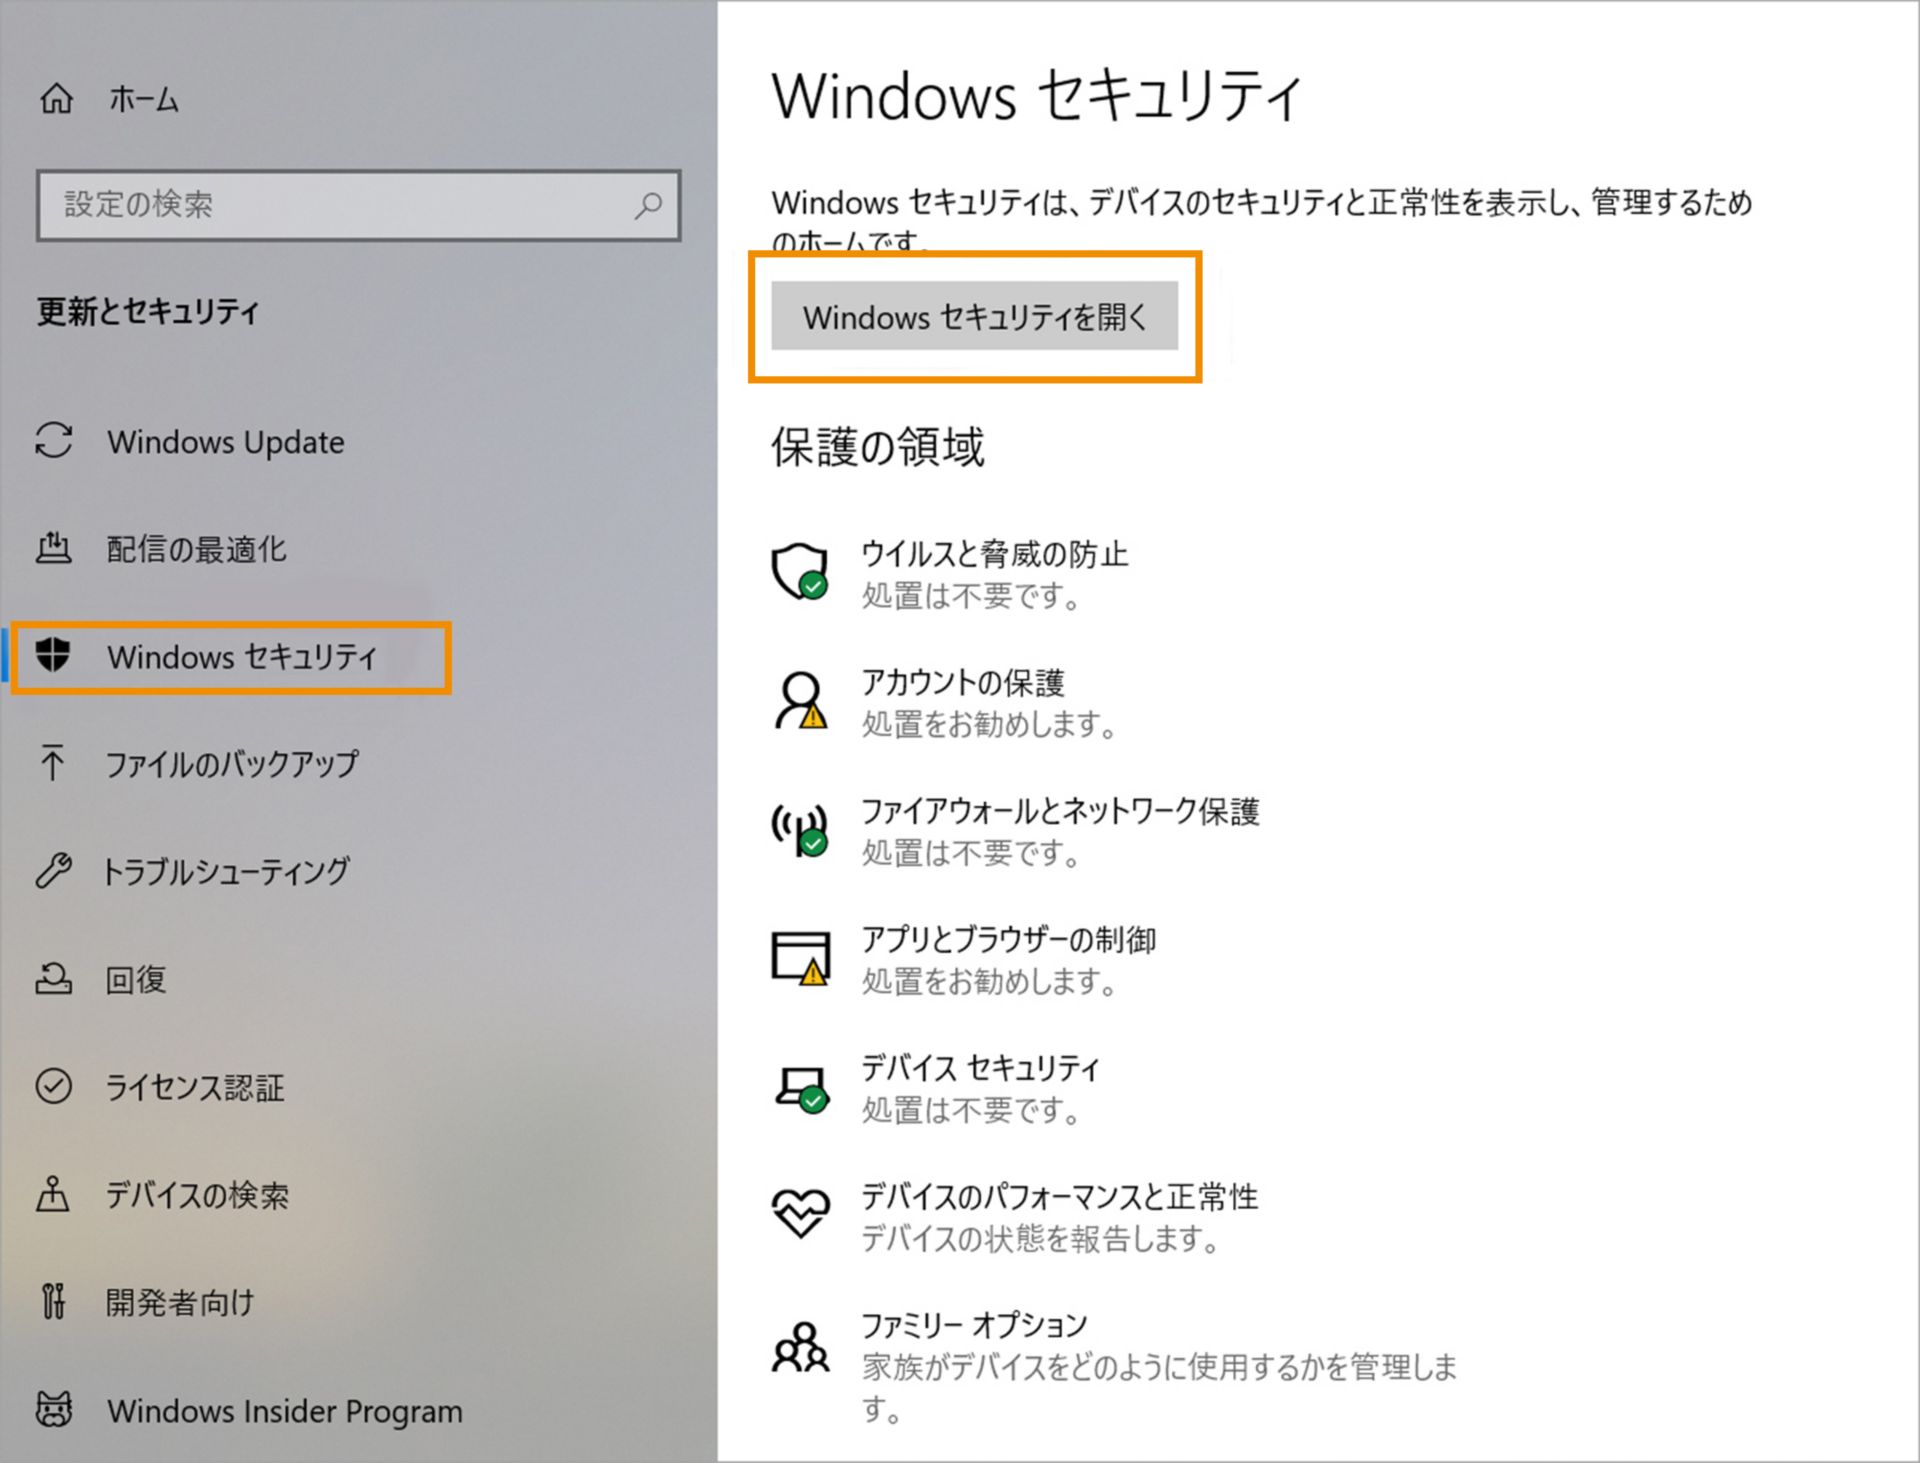The height and width of the screenshot is (1463, 1920).
Task: Click 処置をお勧めします under アカウントの保護
Action: point(989,724)
